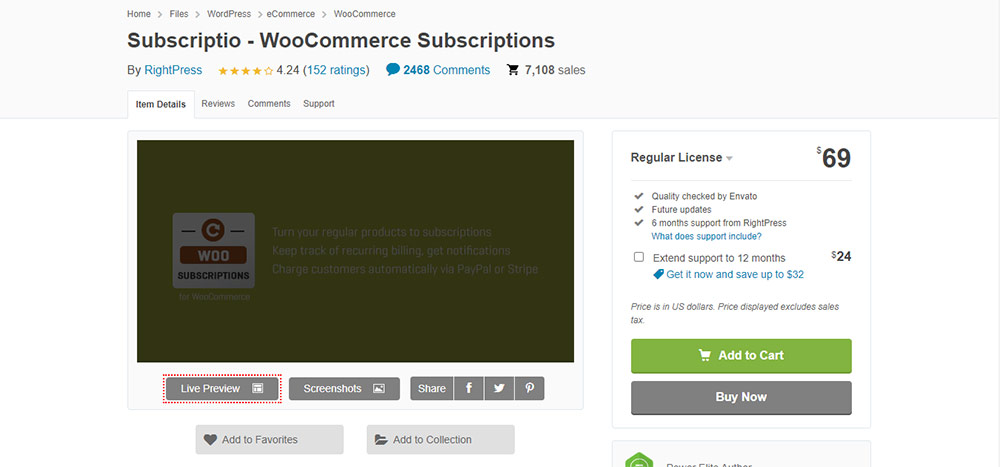Viewport: 1000px width, 467px height.
Task: Expand the Regular License dropdown
Action: [729, 158]
